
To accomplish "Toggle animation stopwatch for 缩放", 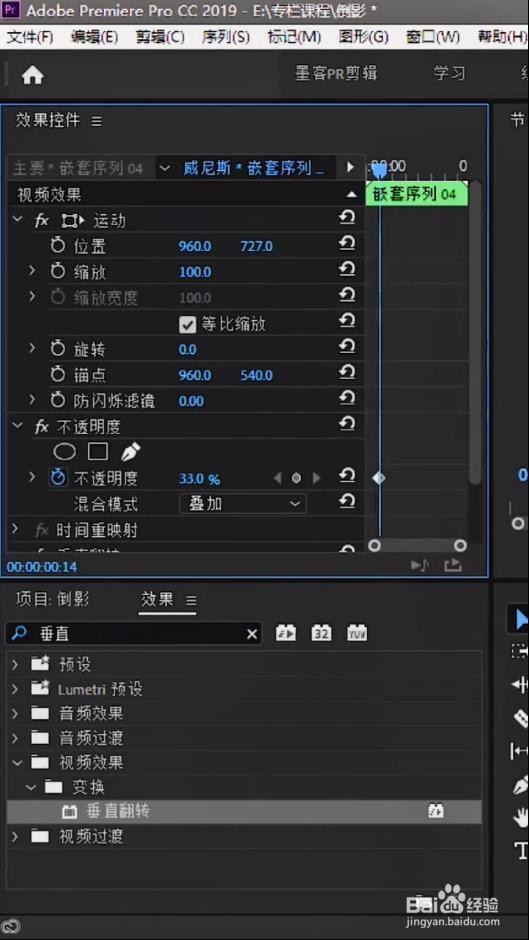I will click(x=58, y=271).
